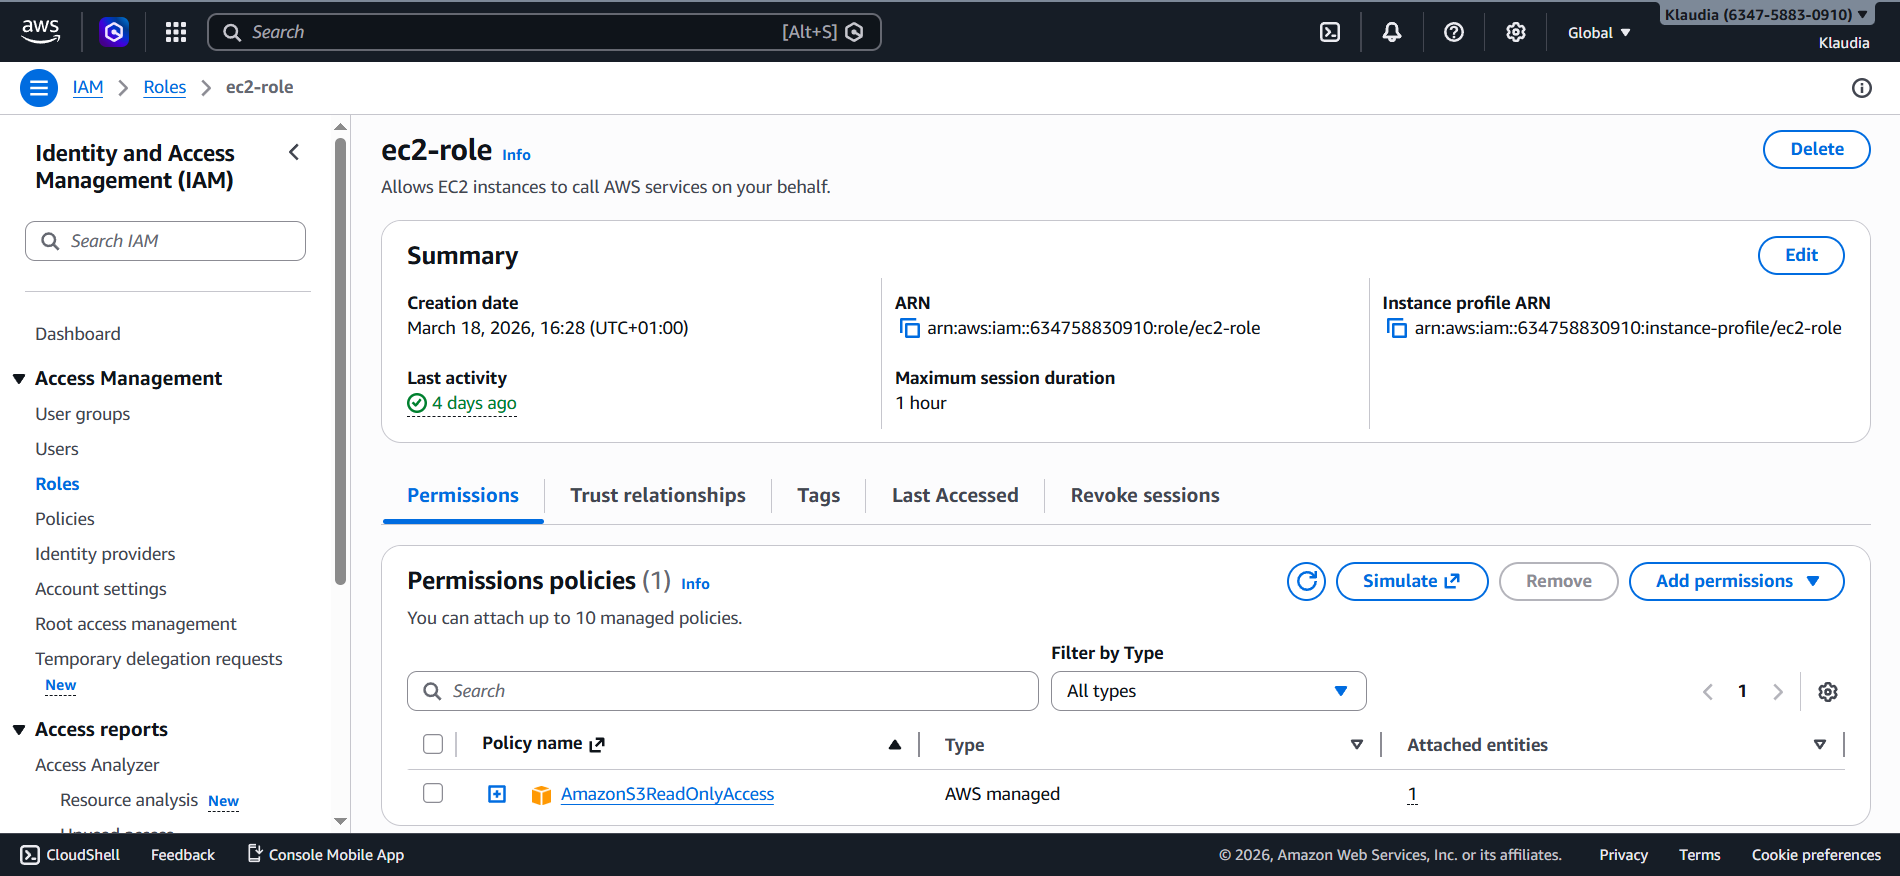Open the AWS home logo
1900x876 pixels.
pyautogui.click(x=40, y=32)
